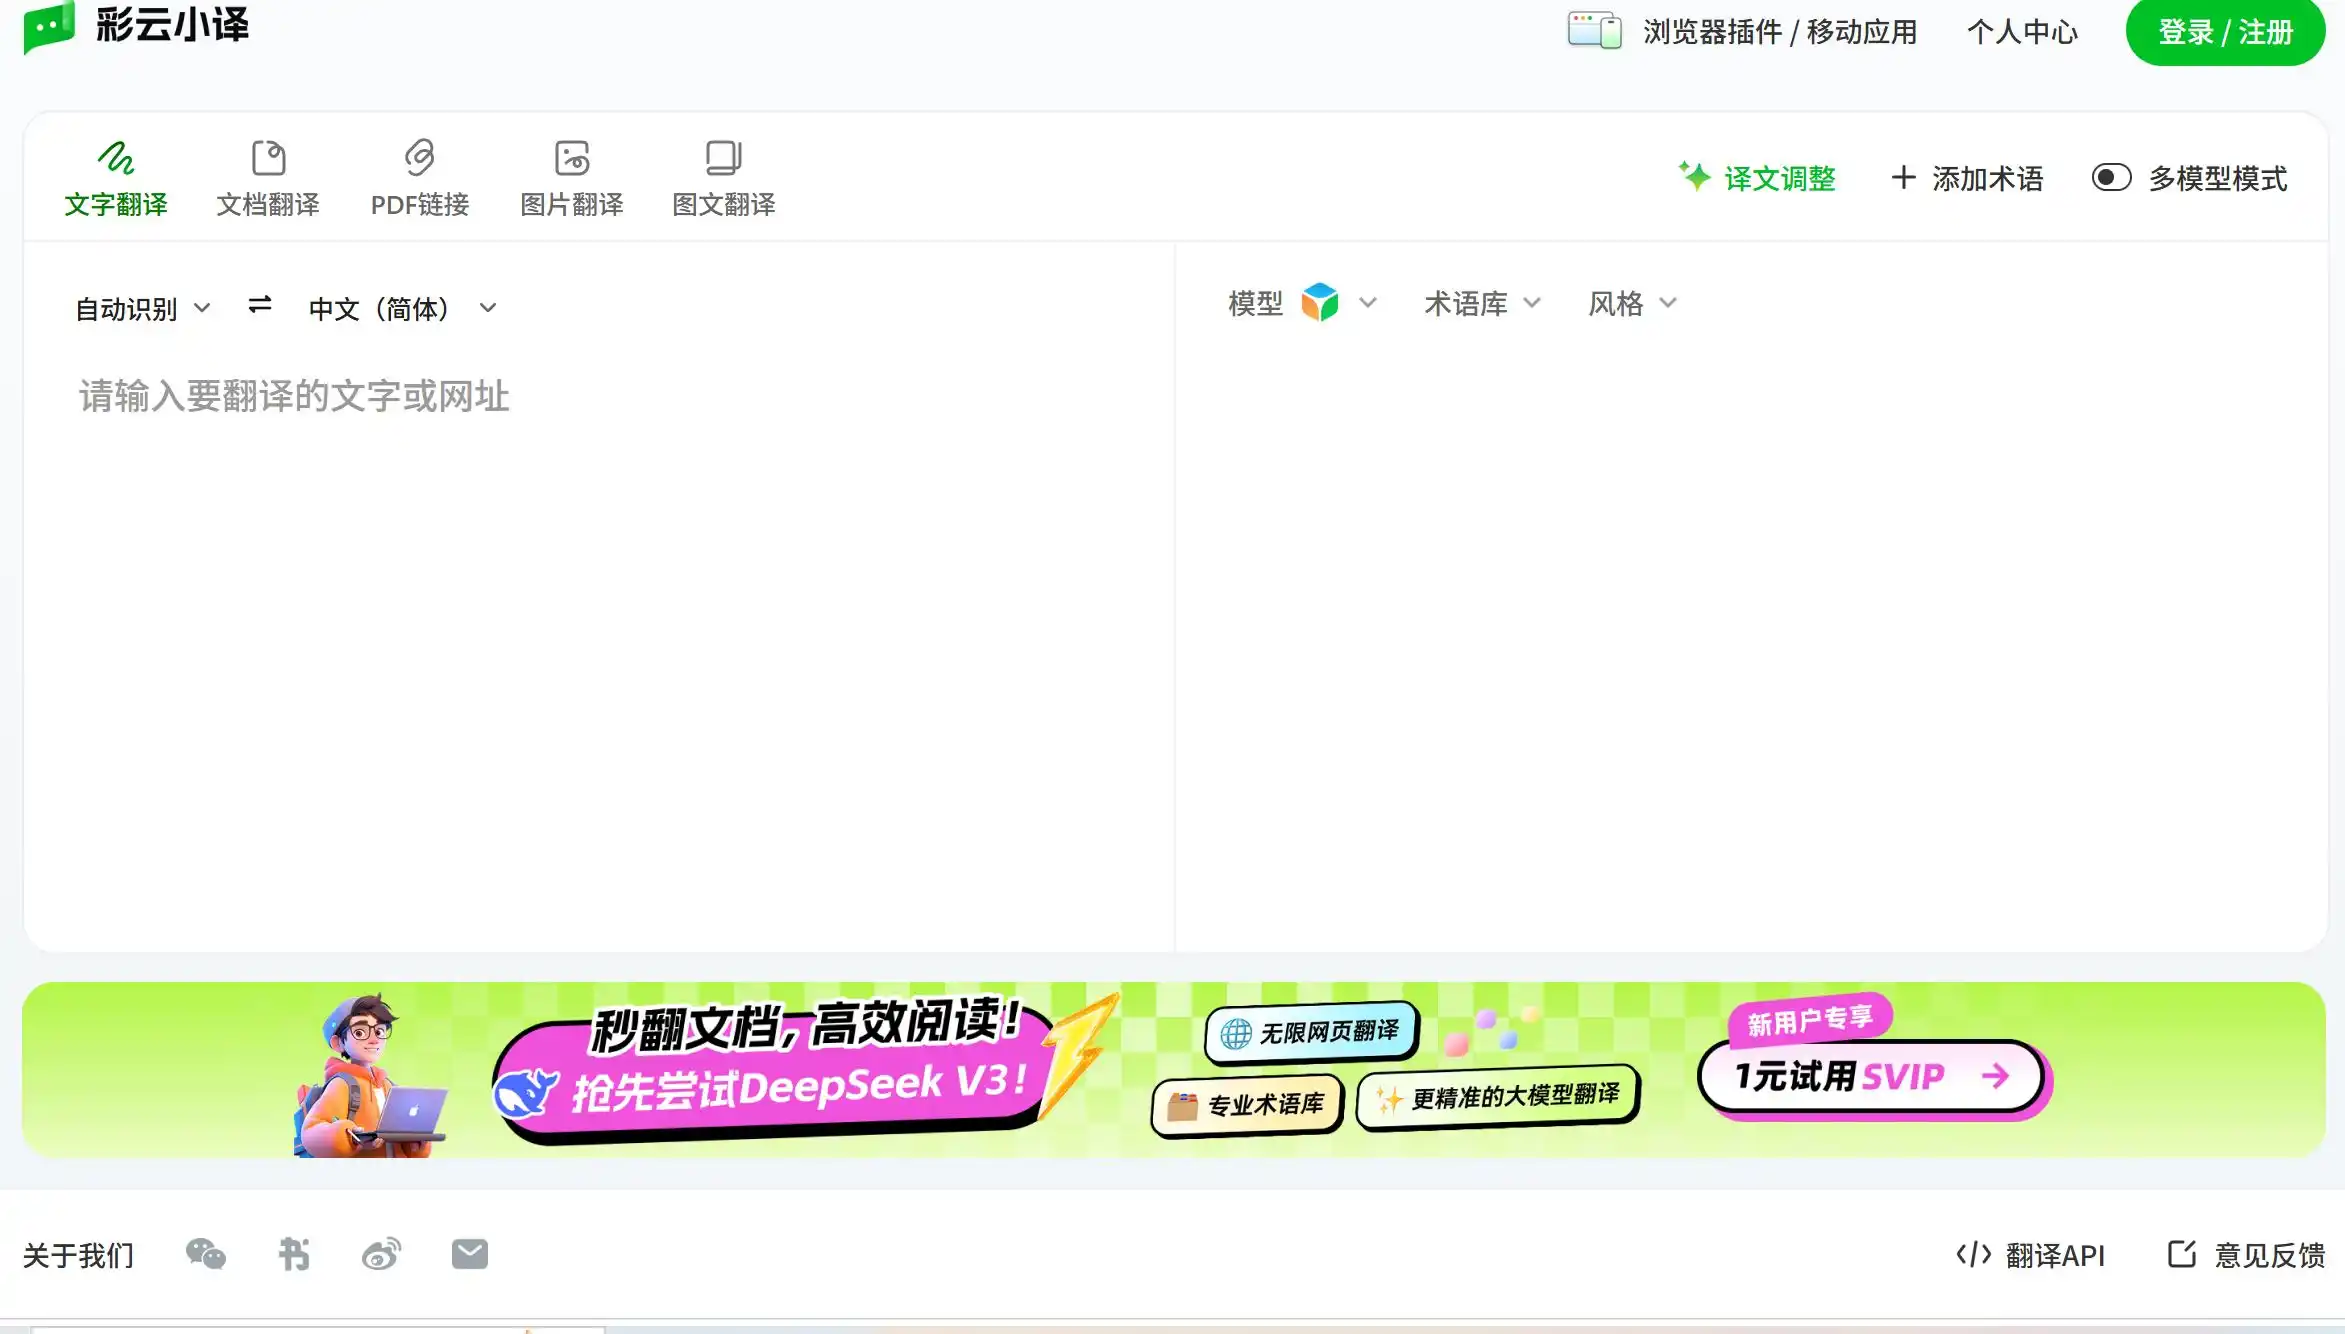Expand the 风格 dropdown
The width and height of the screenshot is (2345, 1334).
(x=1632, y=303)
